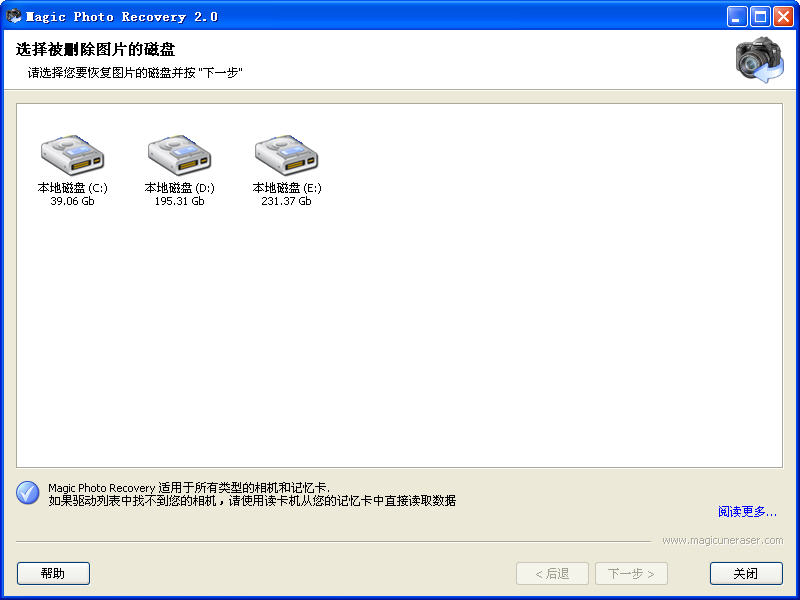This screenshot has height=600, width=800.
Task: Click the camera logo in the header
Action: (759, 60)
